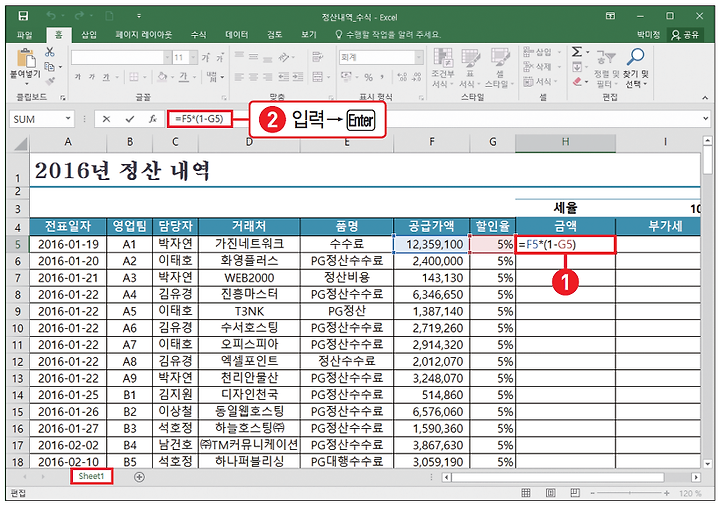This screenshot has width=720, height=507.
Task: Expand the formula bar chevron
Action: [705, 119]
